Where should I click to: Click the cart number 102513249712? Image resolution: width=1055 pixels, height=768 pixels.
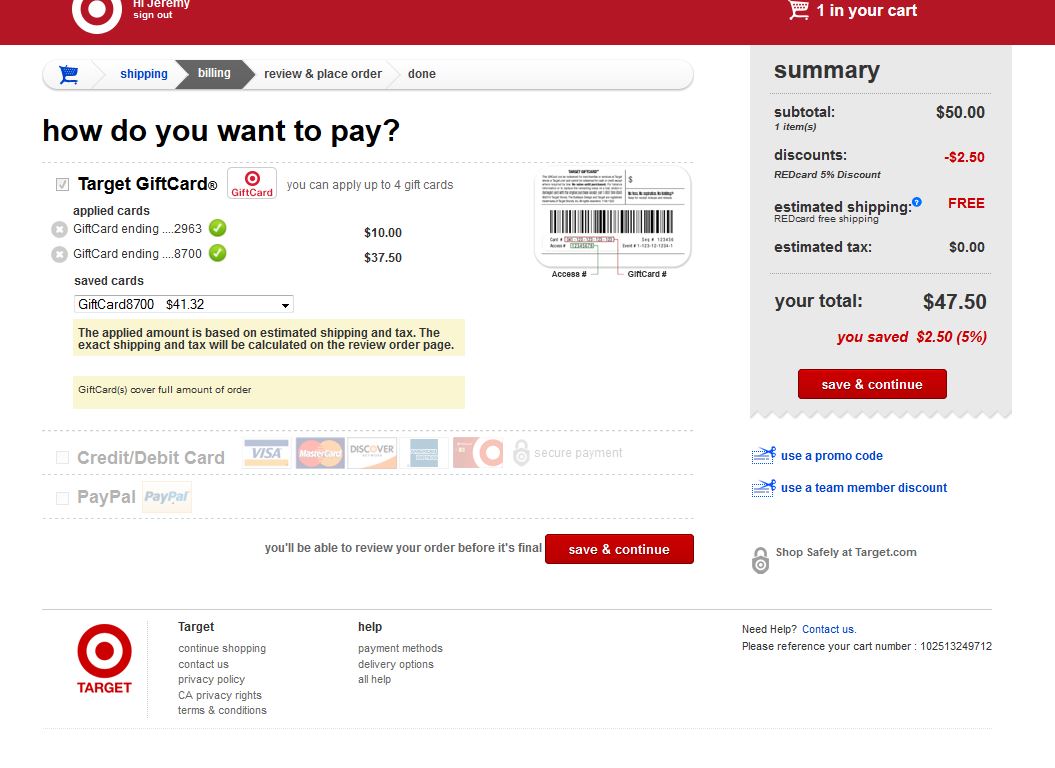pos(956,646)
